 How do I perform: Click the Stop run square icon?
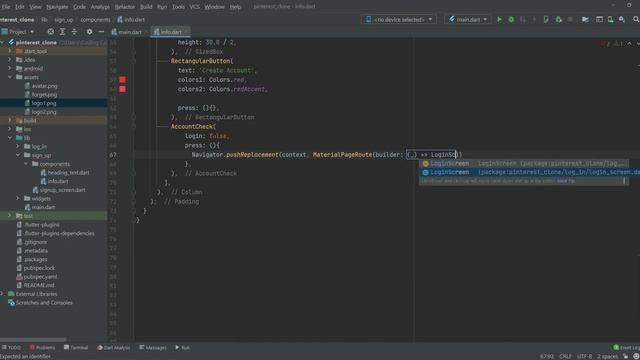point(570,19)
